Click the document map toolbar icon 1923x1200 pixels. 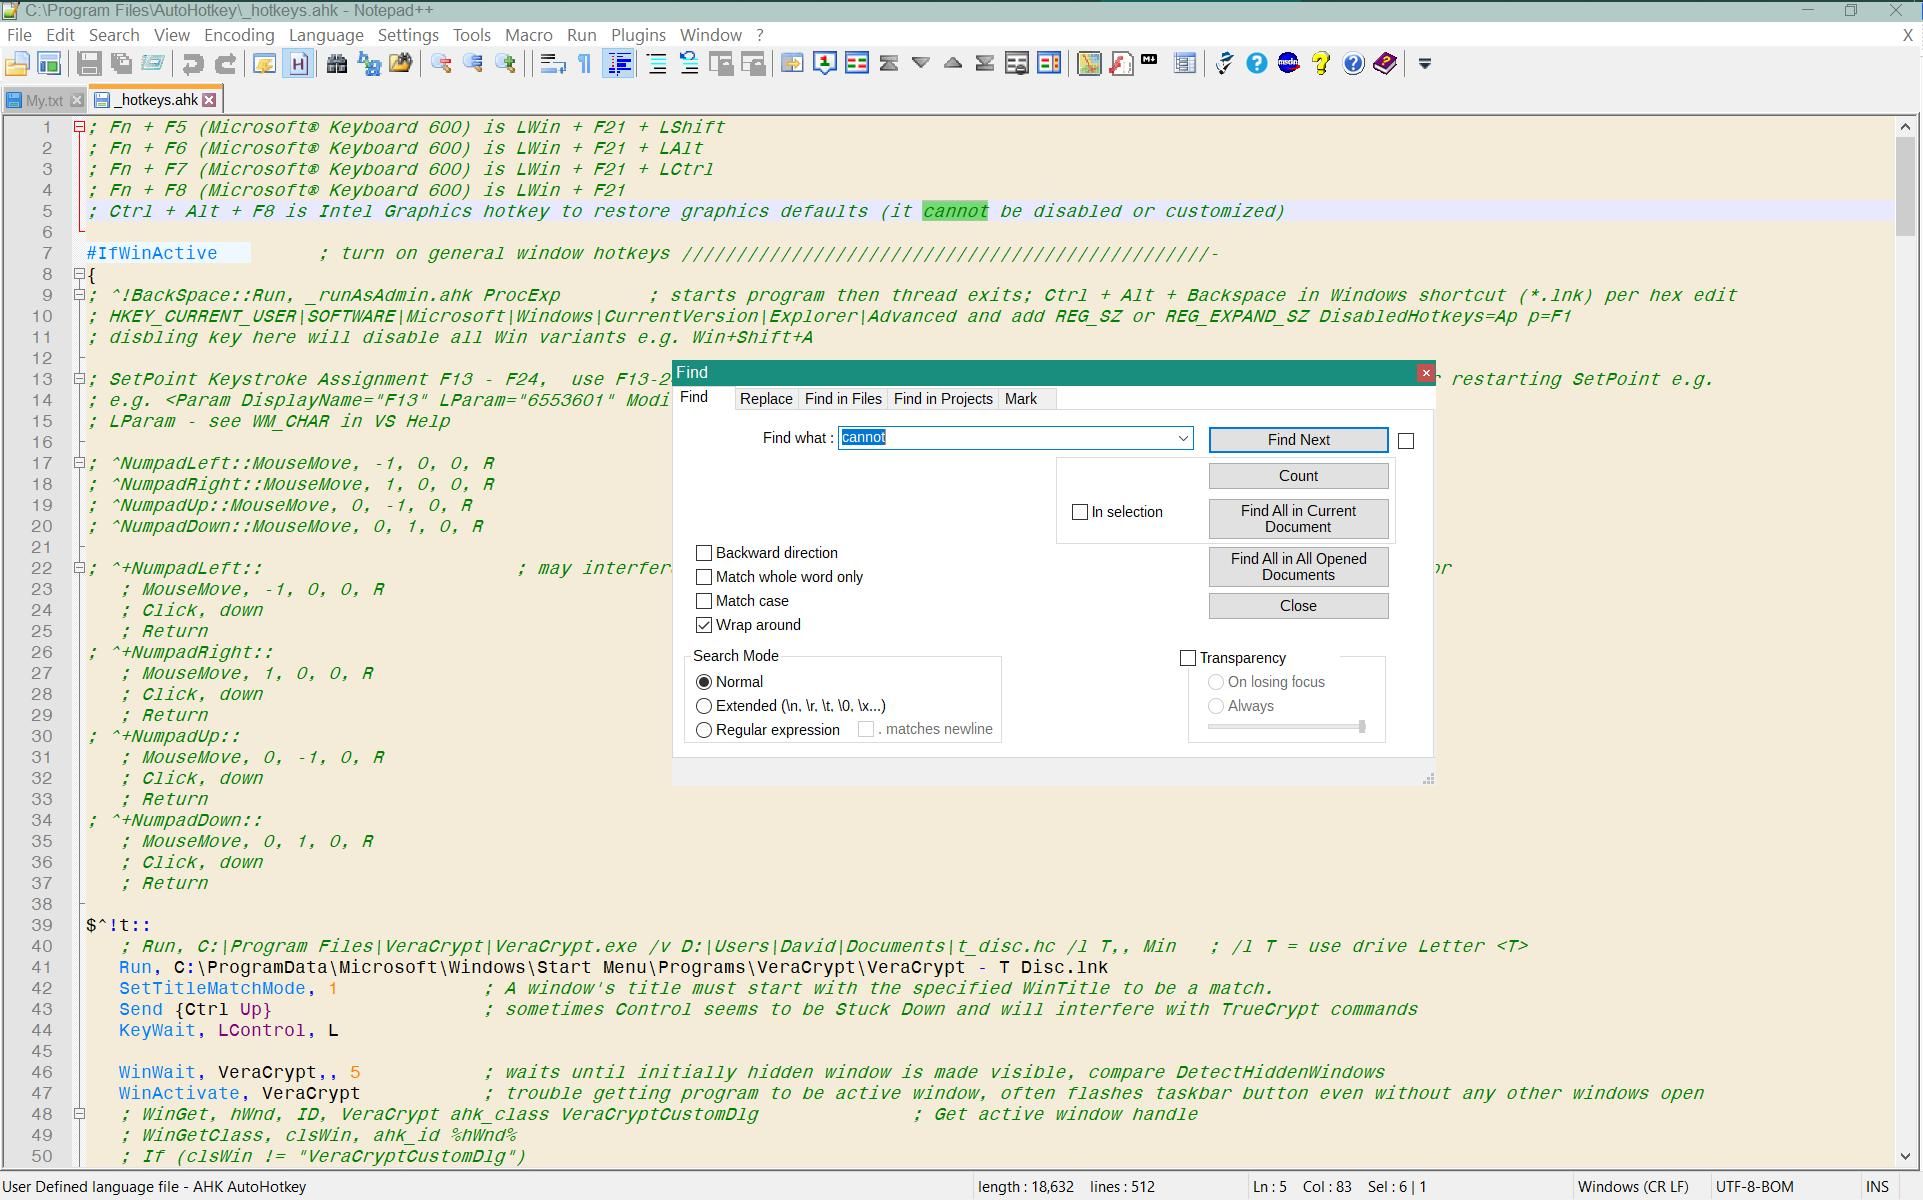point(1089,64)
